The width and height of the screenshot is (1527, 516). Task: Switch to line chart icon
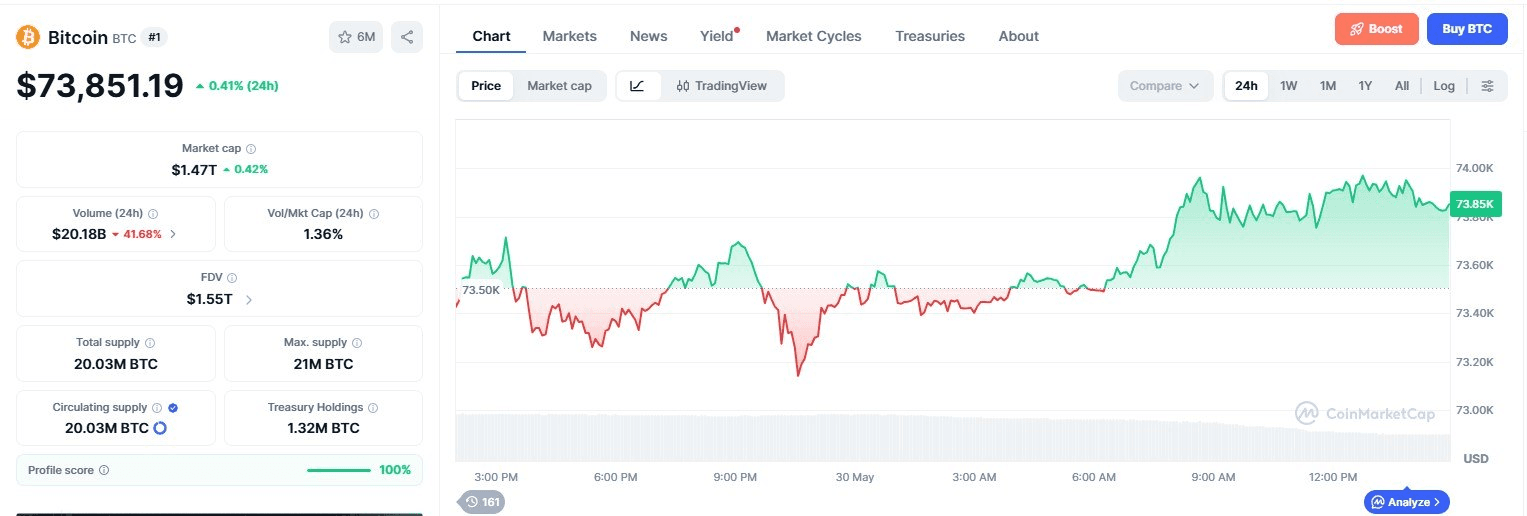638,86
